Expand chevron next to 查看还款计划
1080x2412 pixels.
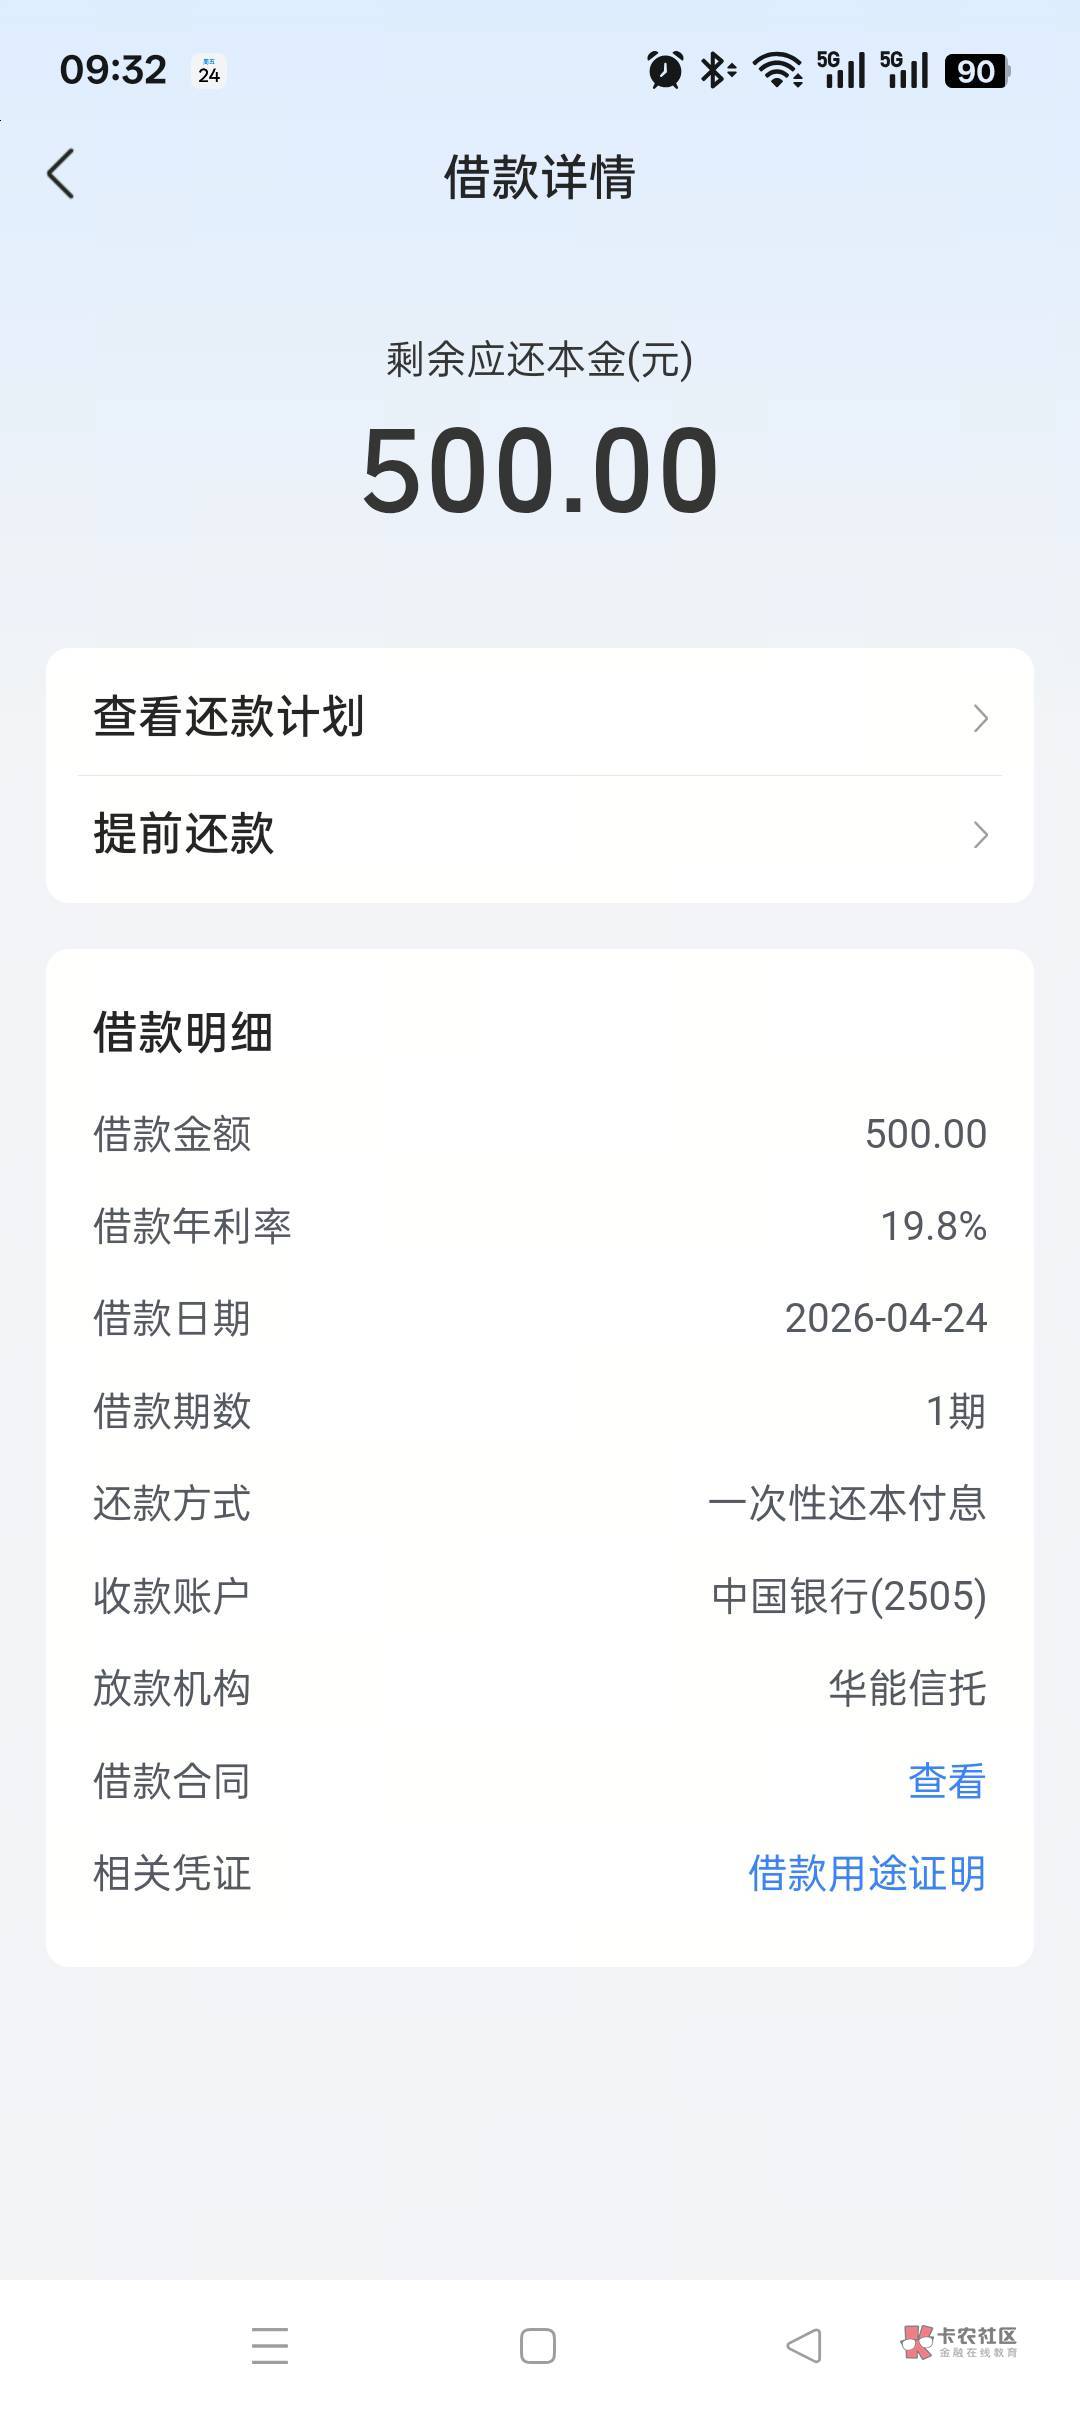pyautogui.click(x=980, y=718)
